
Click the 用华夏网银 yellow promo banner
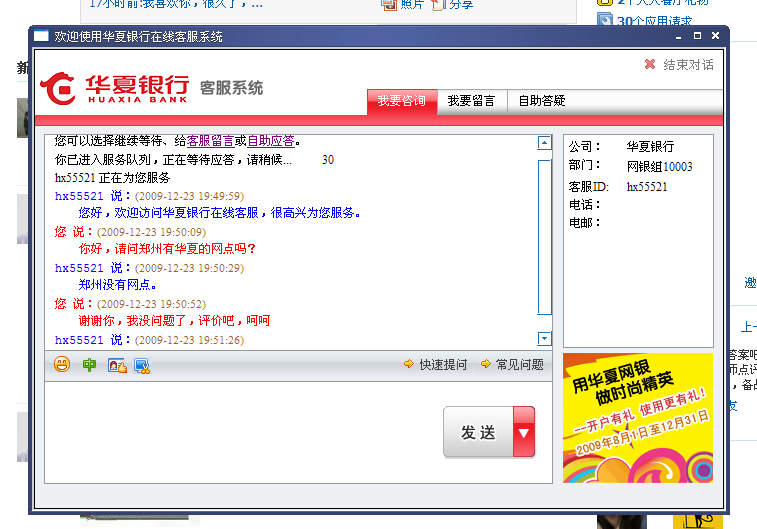click(x=638, y=418)
